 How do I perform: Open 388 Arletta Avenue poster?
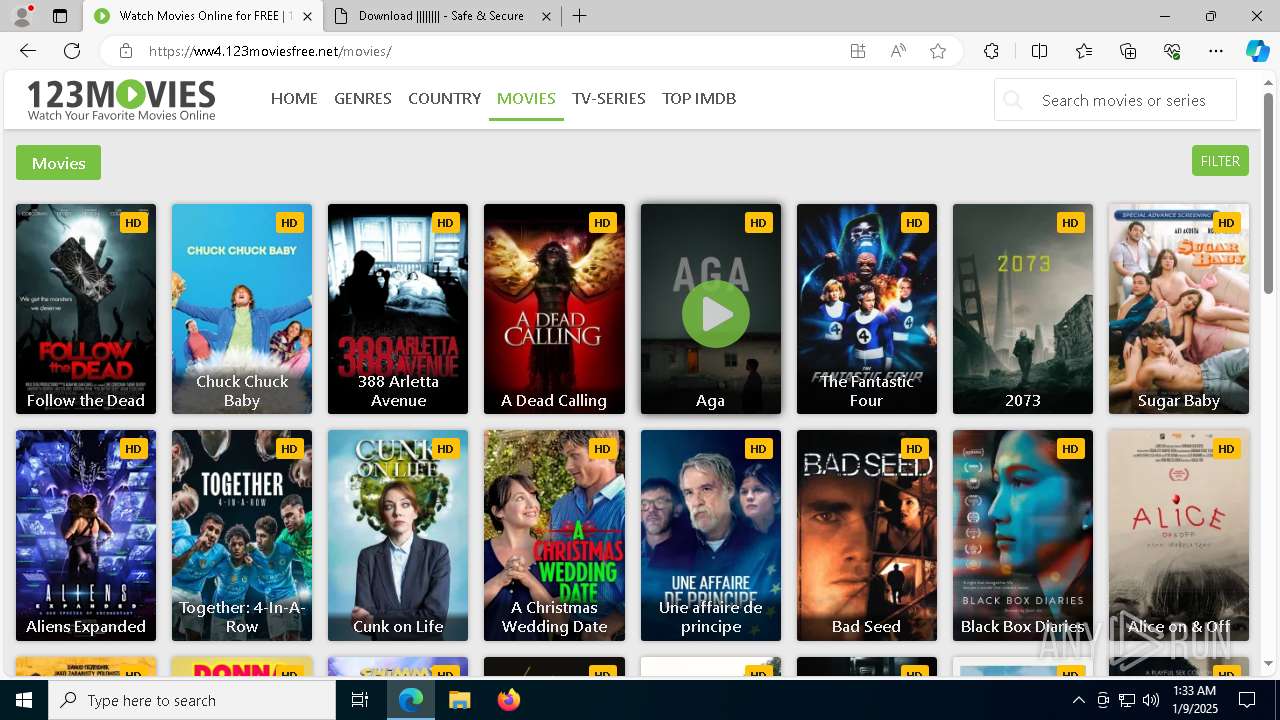pyautogui.click(x=398, y=309)
